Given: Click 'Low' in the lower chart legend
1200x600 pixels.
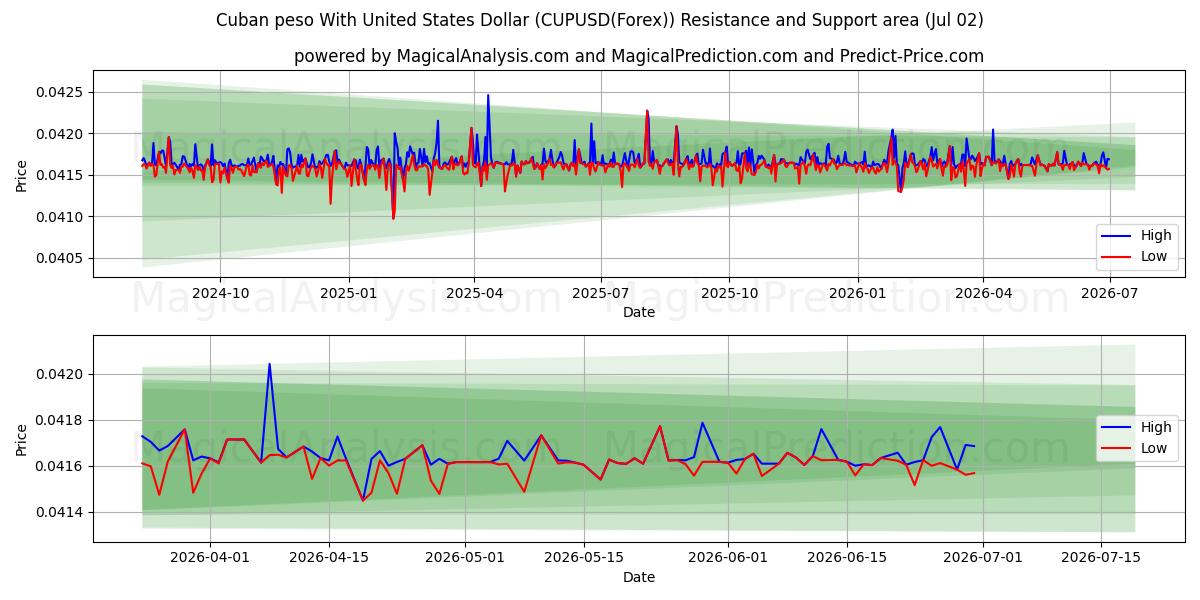Looking at the screenshot, I should pyautogui.click(x=1154, y=448).
